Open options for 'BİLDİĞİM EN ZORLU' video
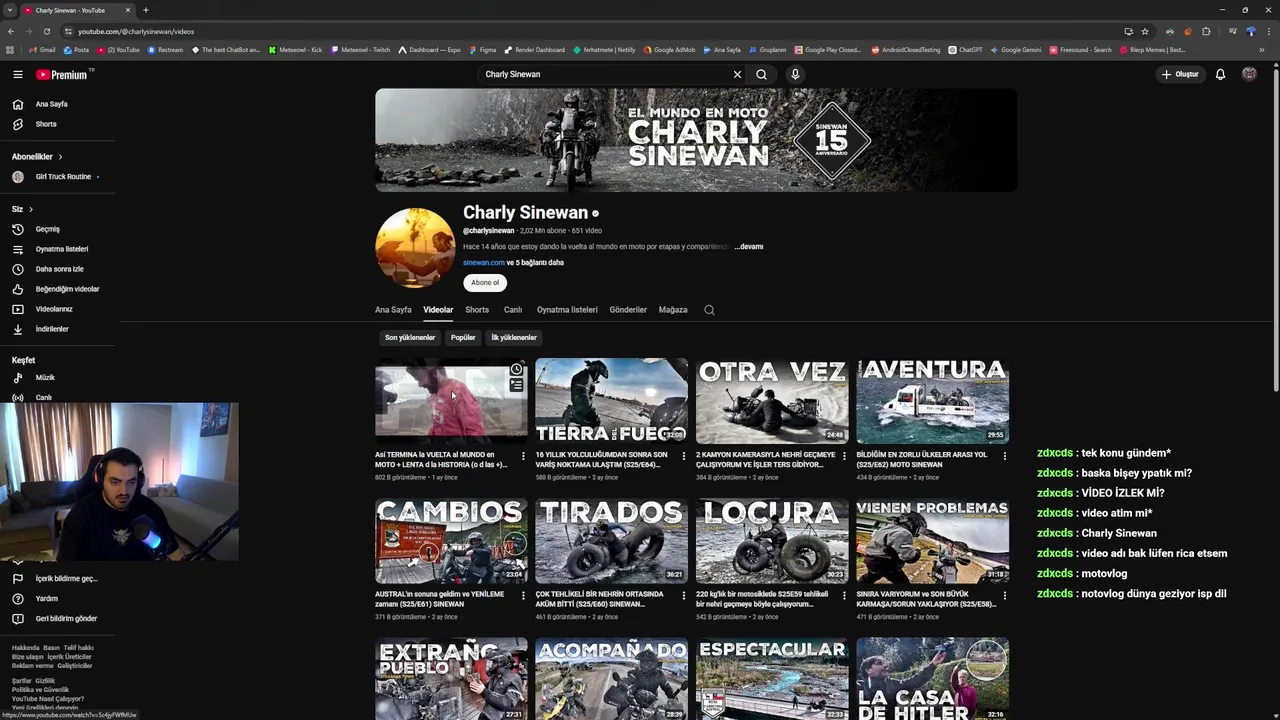The height and width of the screenshot is (720, 1280). [x=1004, y=456]
